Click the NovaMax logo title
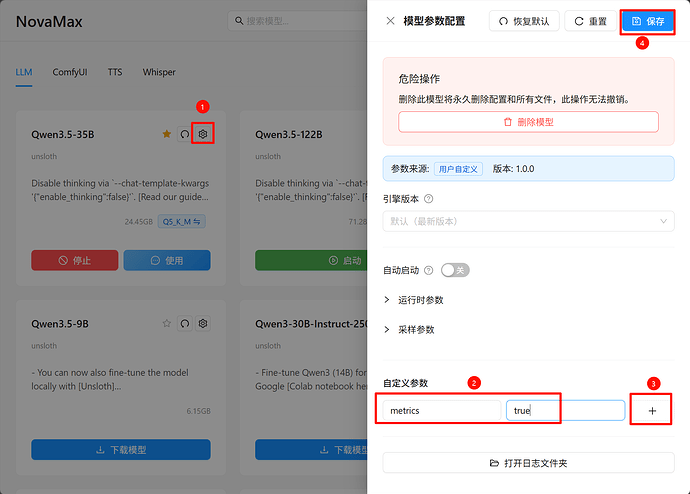The image size is (690, 494). click(49, 22)
